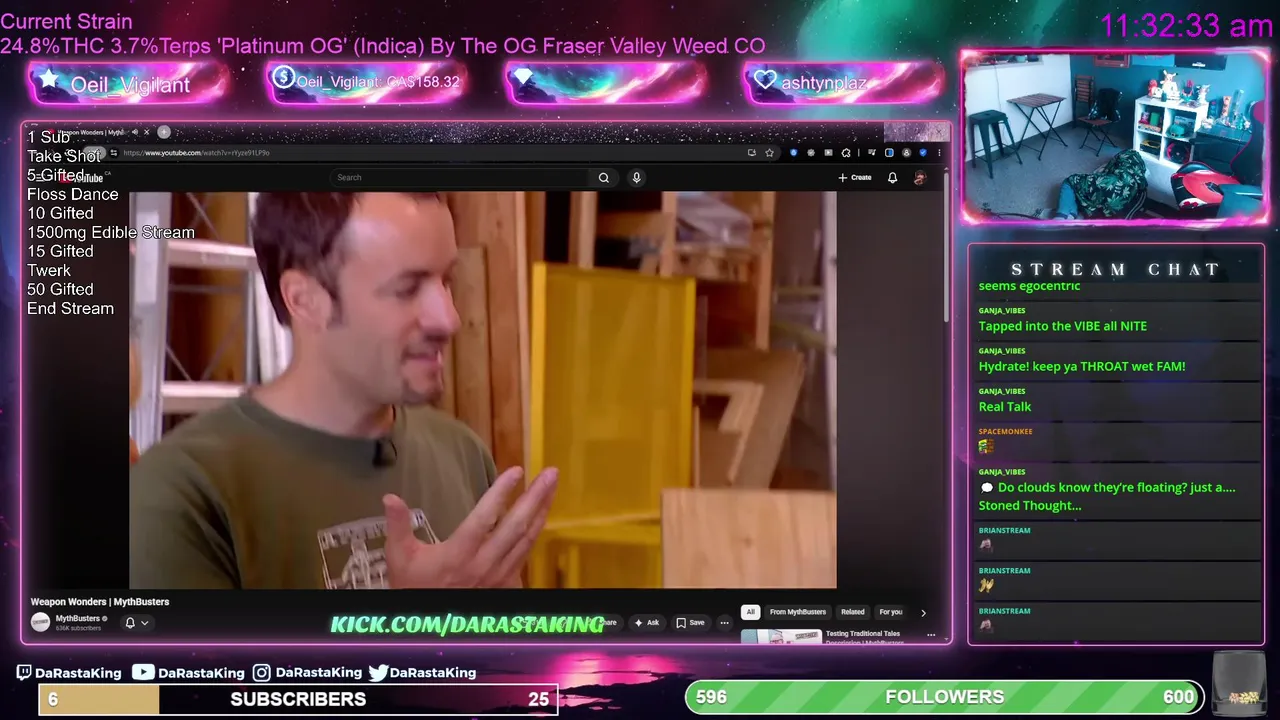The image size is (1280, 720).
Task: Click the SPACEMONKEE chat username
Action: pyautogui.click(x=1005, y=432)
